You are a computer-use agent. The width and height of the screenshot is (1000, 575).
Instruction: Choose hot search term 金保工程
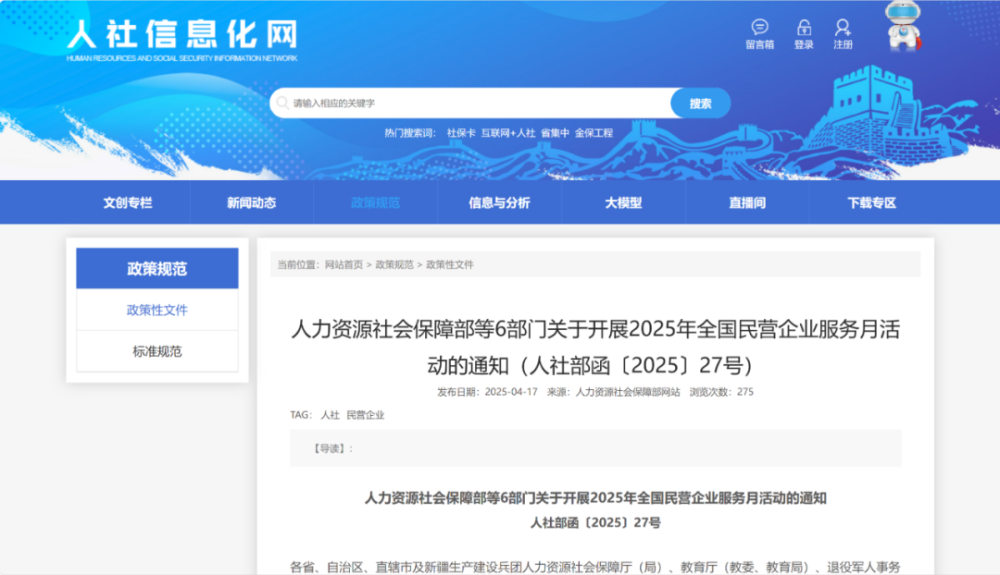point(594,133)
